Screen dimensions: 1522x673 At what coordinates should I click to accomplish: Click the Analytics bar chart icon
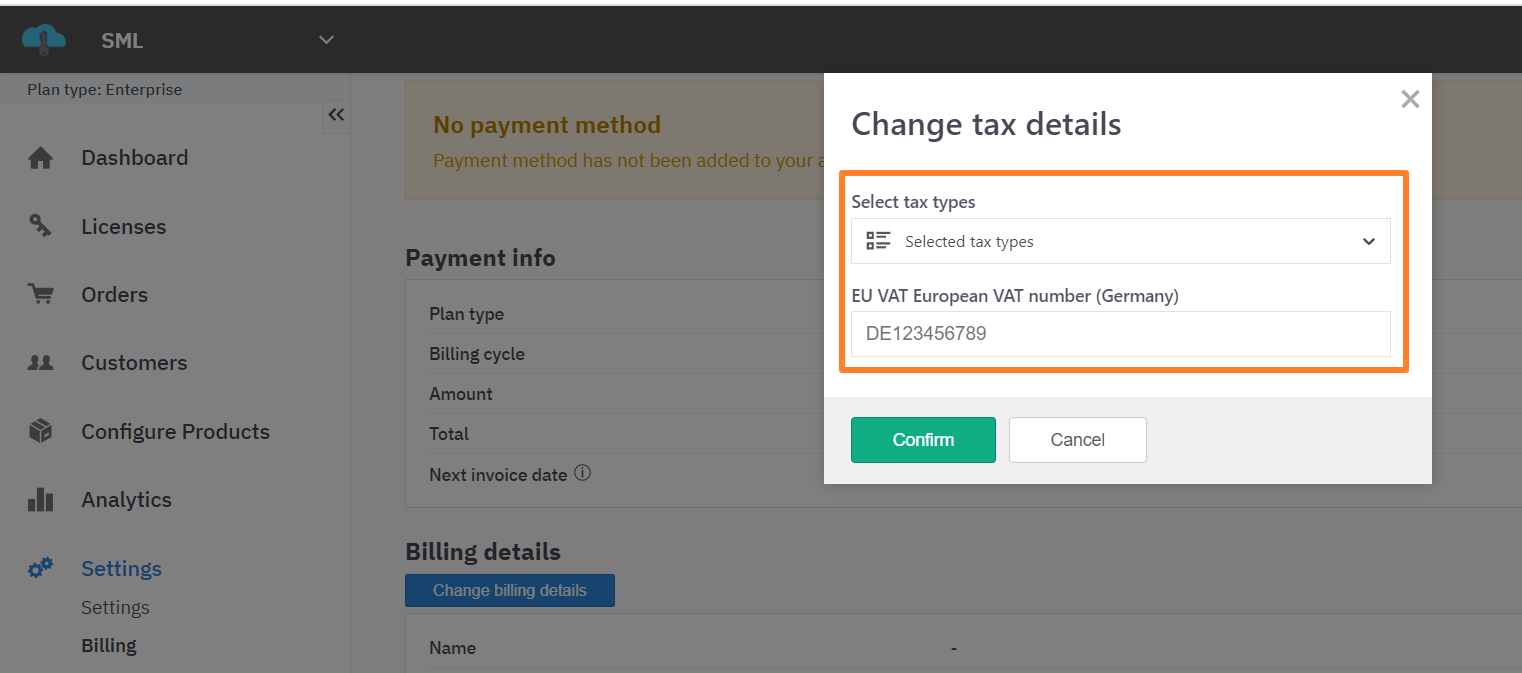click(40, 500)
